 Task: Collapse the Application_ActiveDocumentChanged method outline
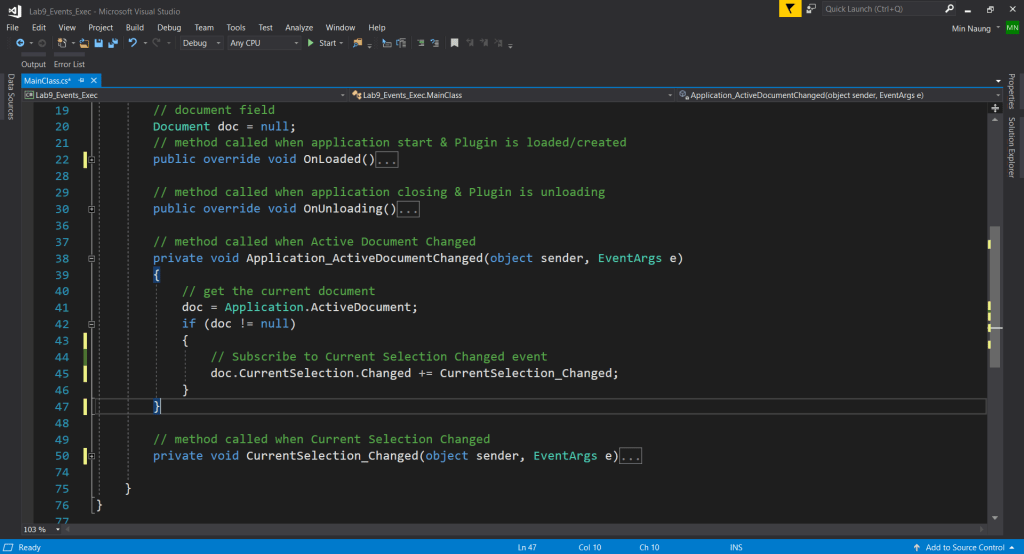tap(91, 258)
